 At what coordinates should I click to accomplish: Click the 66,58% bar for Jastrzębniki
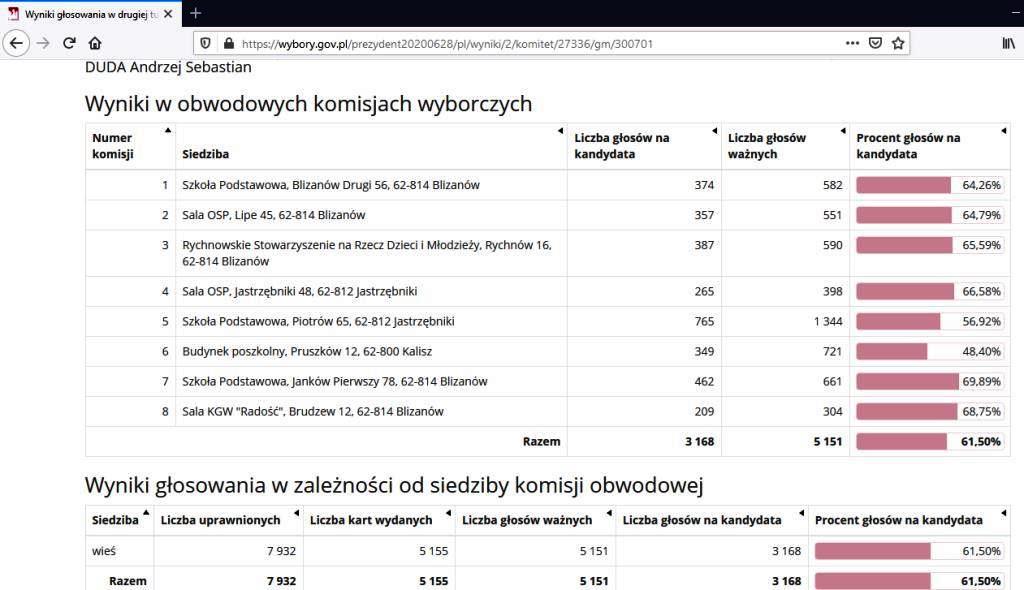point(929,291)
